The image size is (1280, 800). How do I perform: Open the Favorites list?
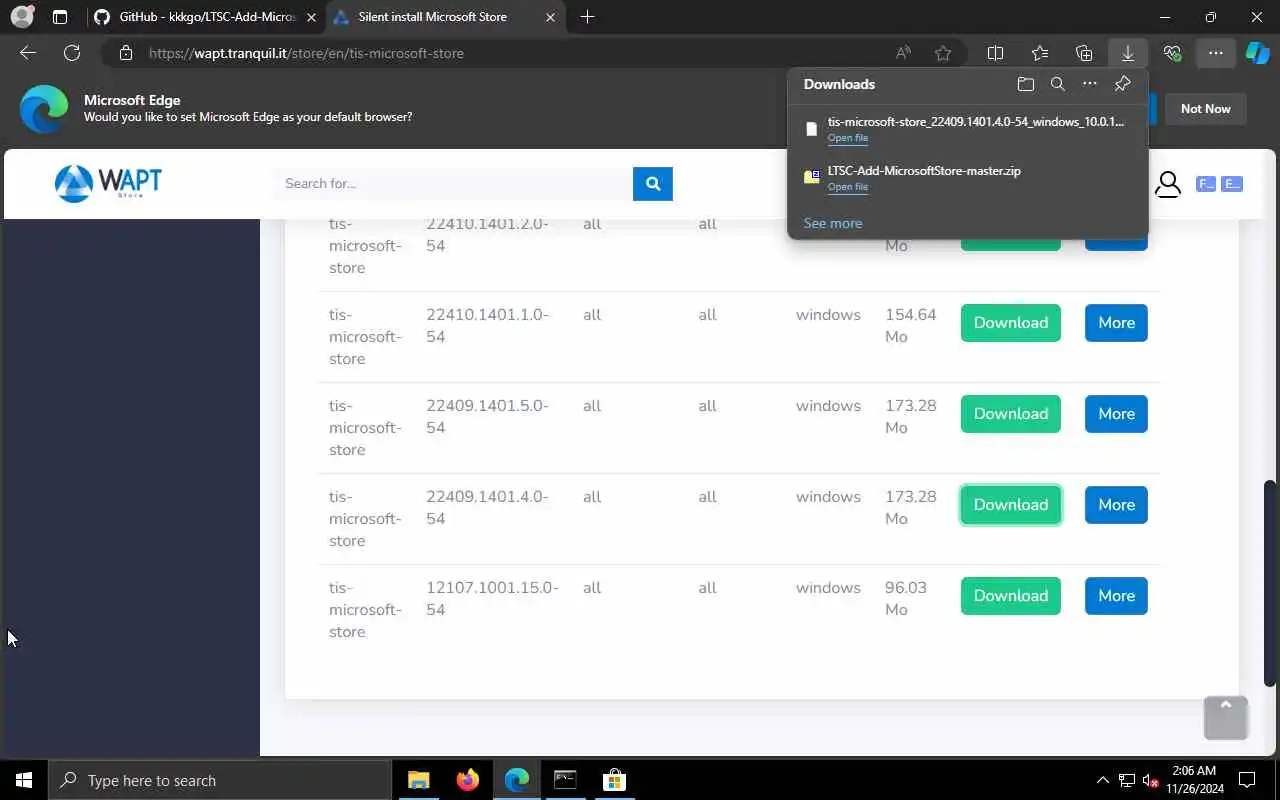click(1040, 53)
